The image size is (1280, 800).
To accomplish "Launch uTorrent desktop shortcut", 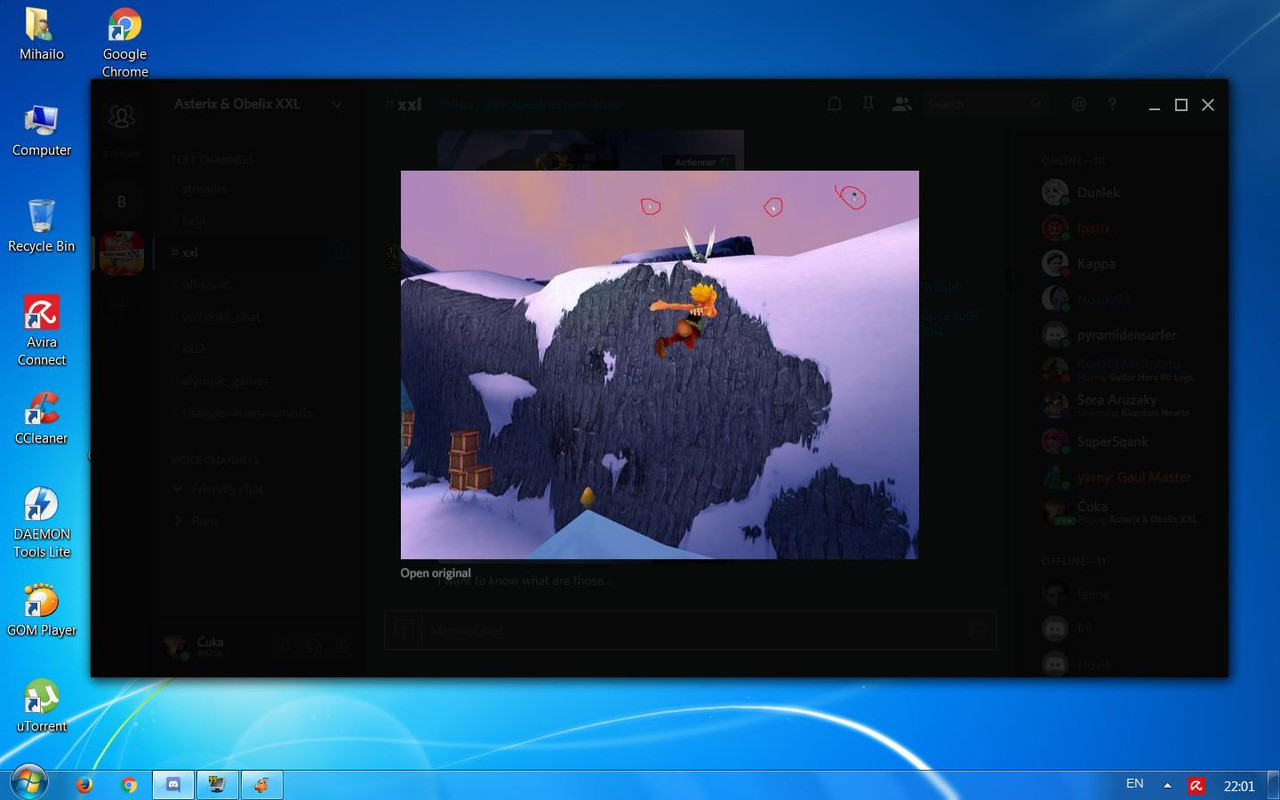I will [x=42, y=706].
